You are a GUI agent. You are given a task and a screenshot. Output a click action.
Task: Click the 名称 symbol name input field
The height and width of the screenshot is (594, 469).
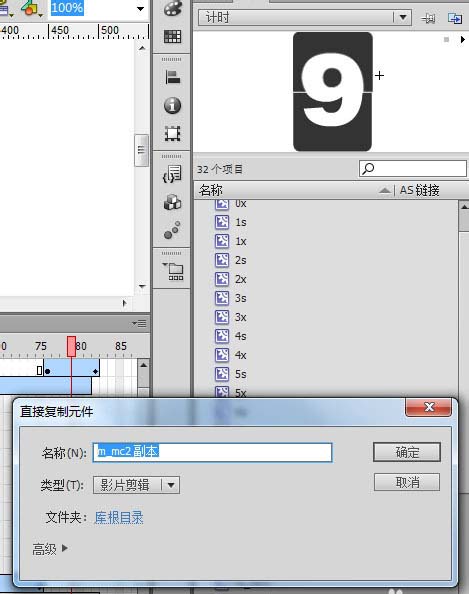(x=213, y=452)
